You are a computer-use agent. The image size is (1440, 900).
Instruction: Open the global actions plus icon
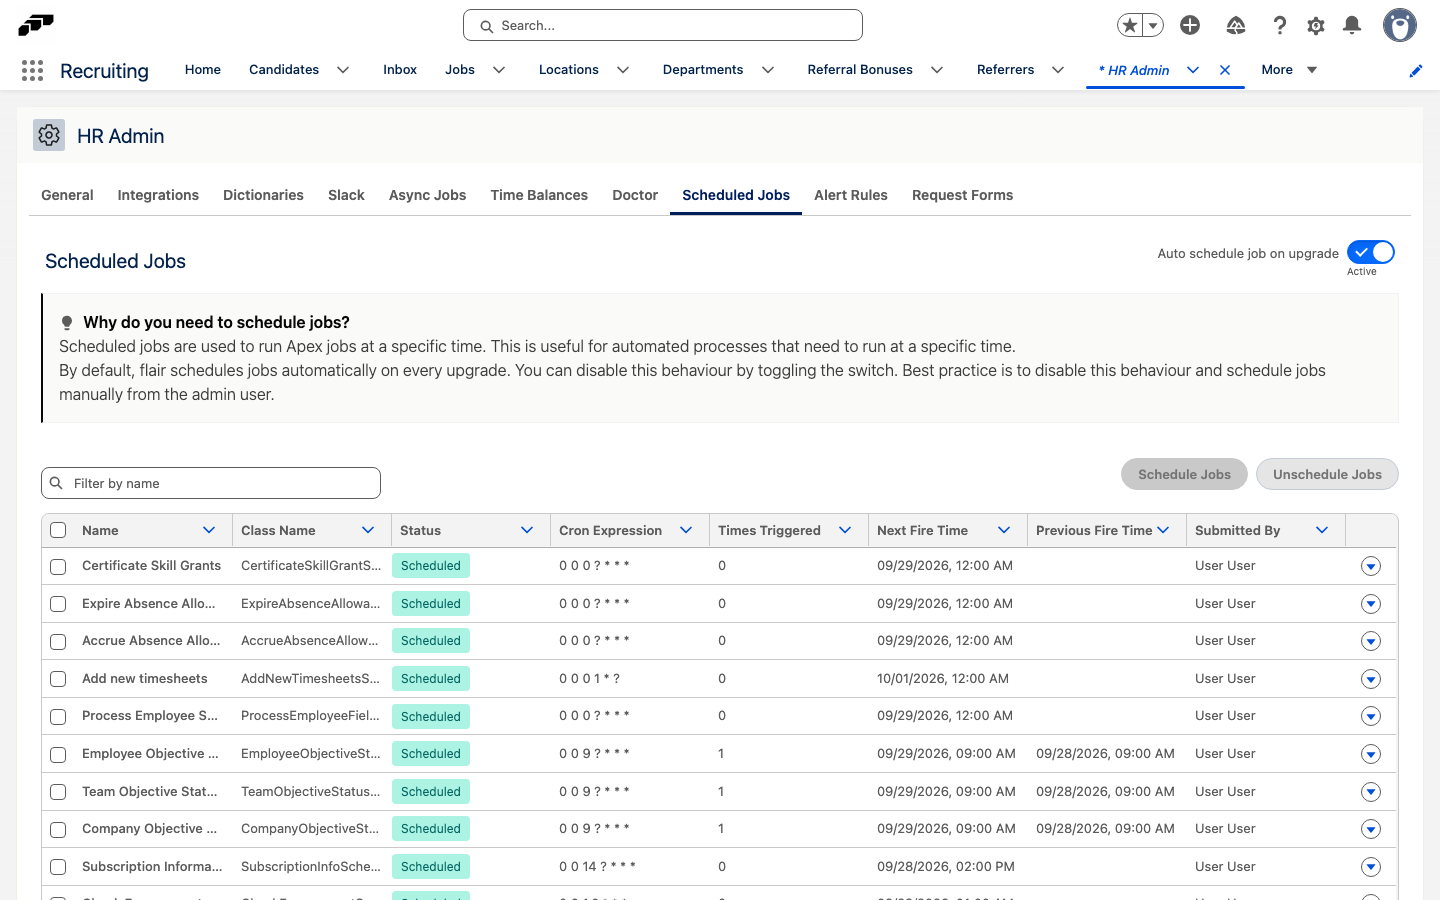click(x=1190, y=25)
